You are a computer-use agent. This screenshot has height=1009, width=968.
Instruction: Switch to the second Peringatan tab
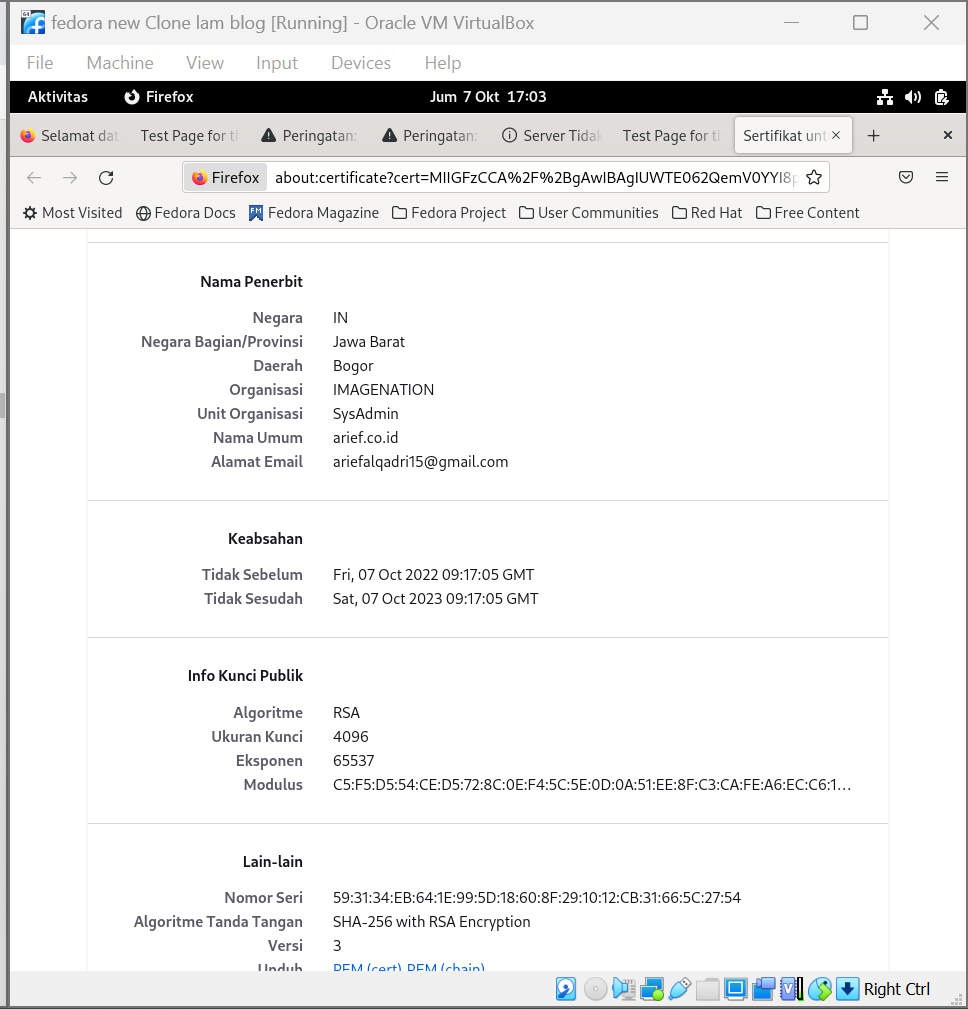429,136
